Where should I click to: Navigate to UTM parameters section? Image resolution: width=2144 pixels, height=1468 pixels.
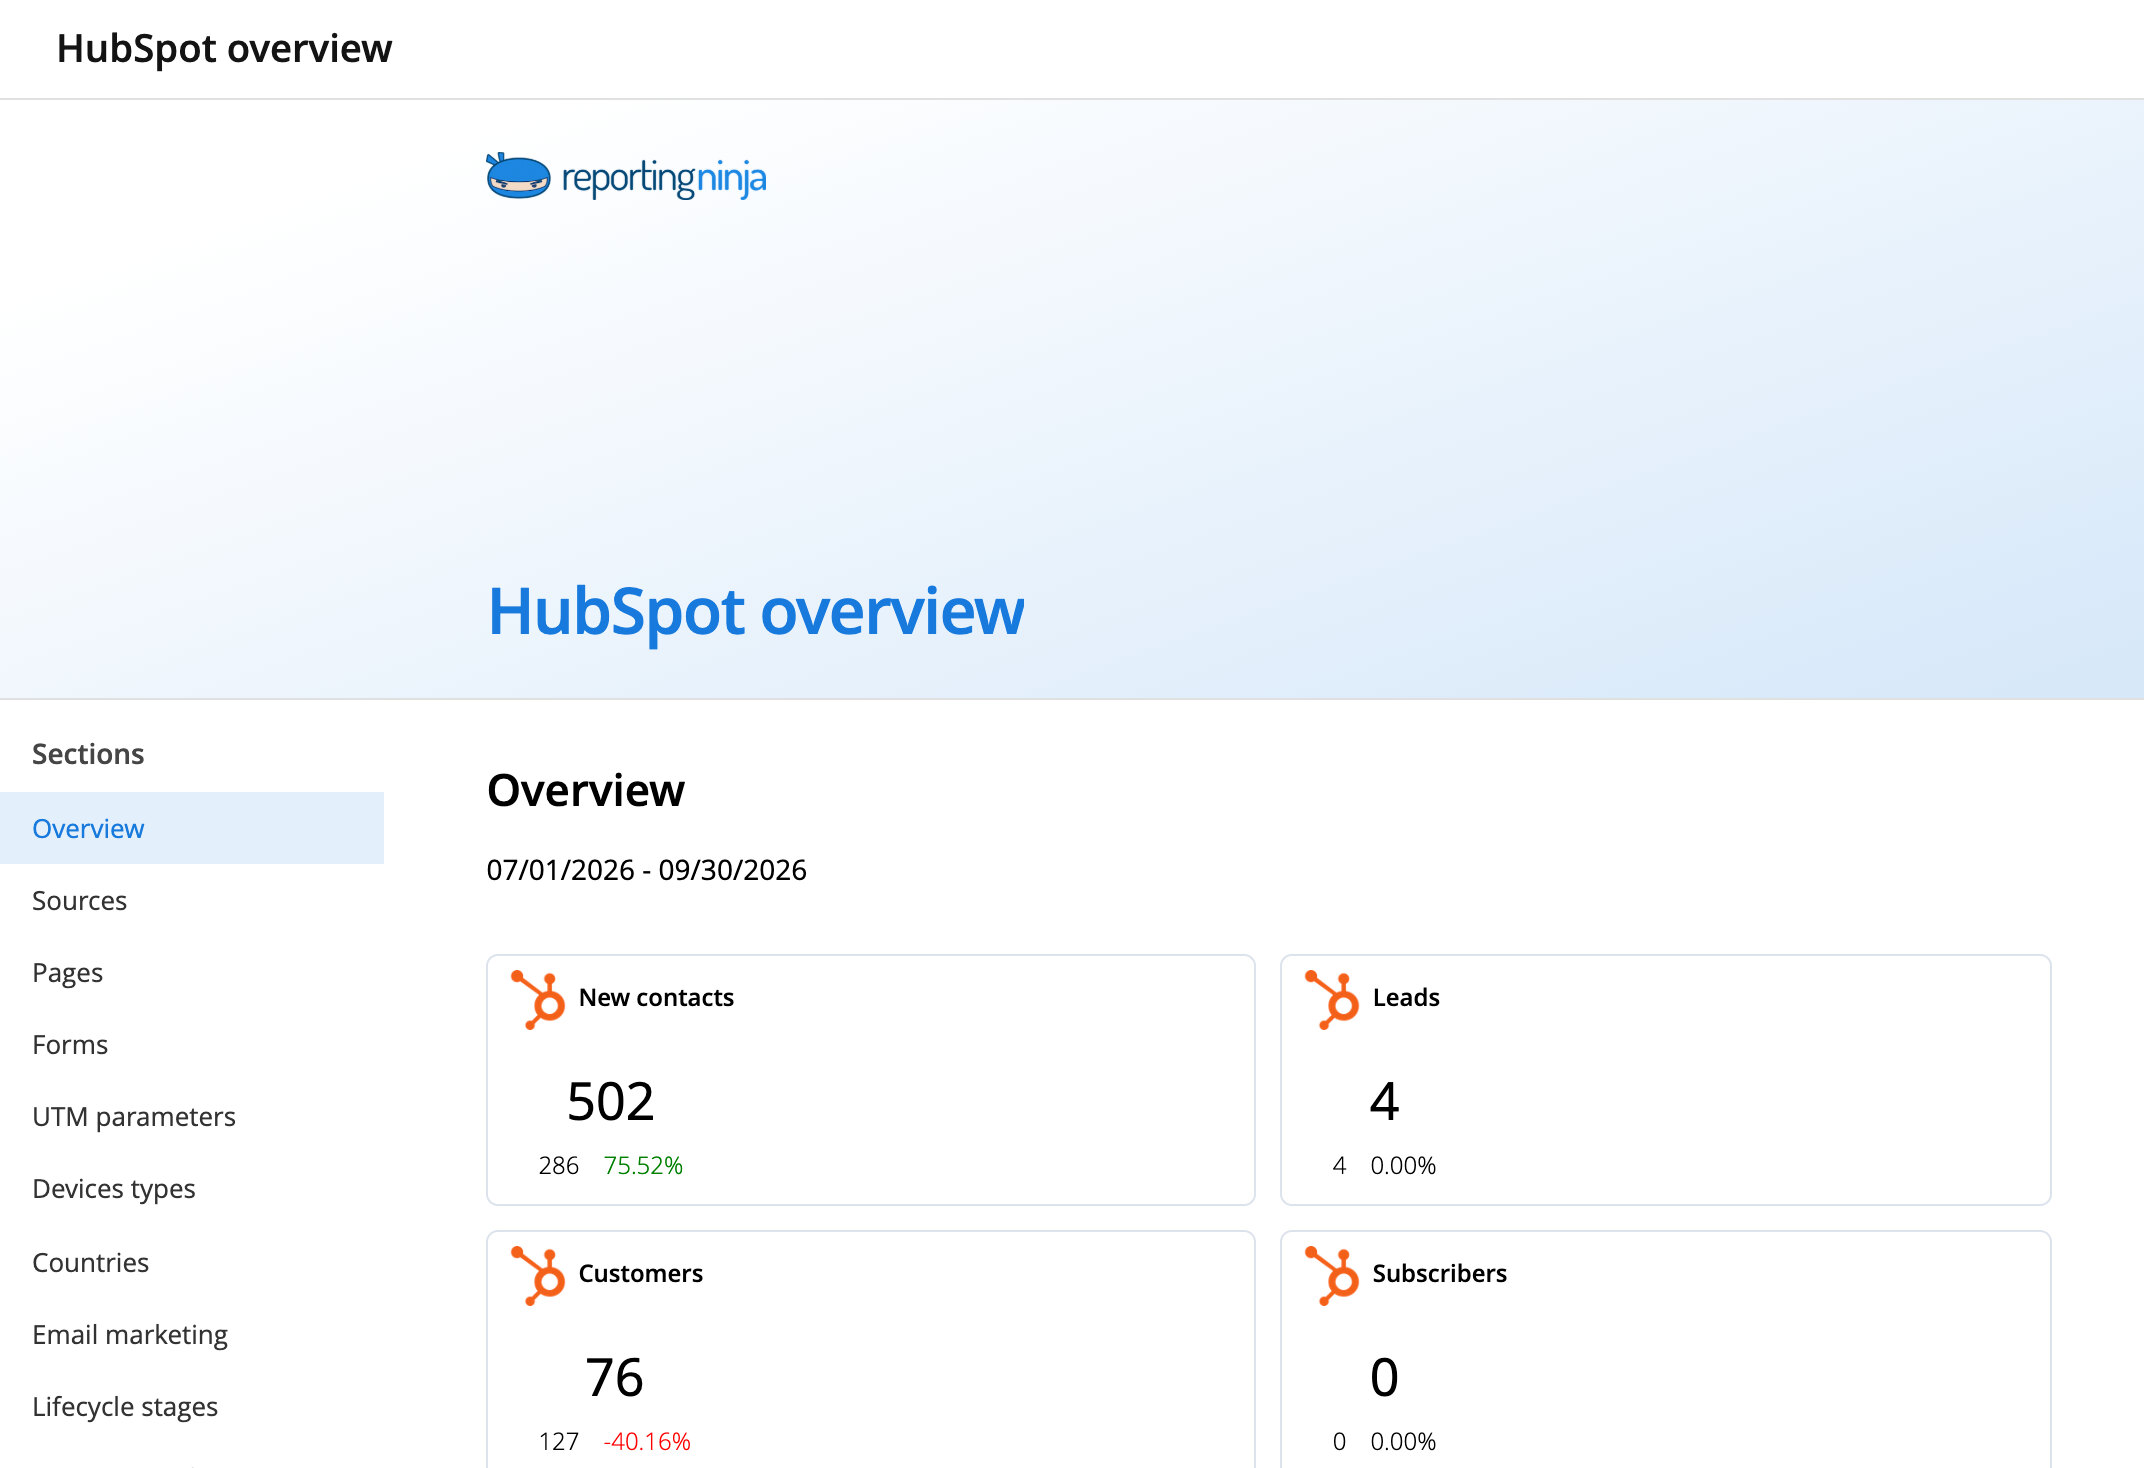click(192, 1116)
